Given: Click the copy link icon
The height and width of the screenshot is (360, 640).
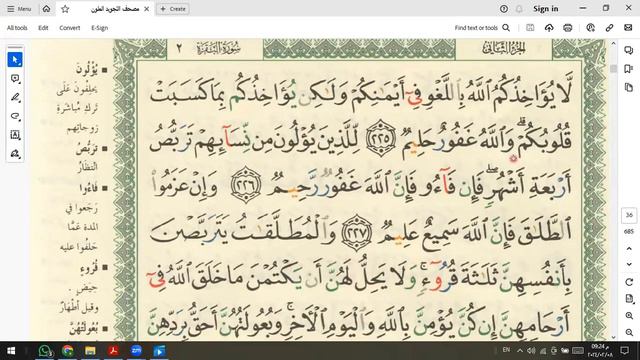Looking at the screenshot, I should (x=609, y=28).
